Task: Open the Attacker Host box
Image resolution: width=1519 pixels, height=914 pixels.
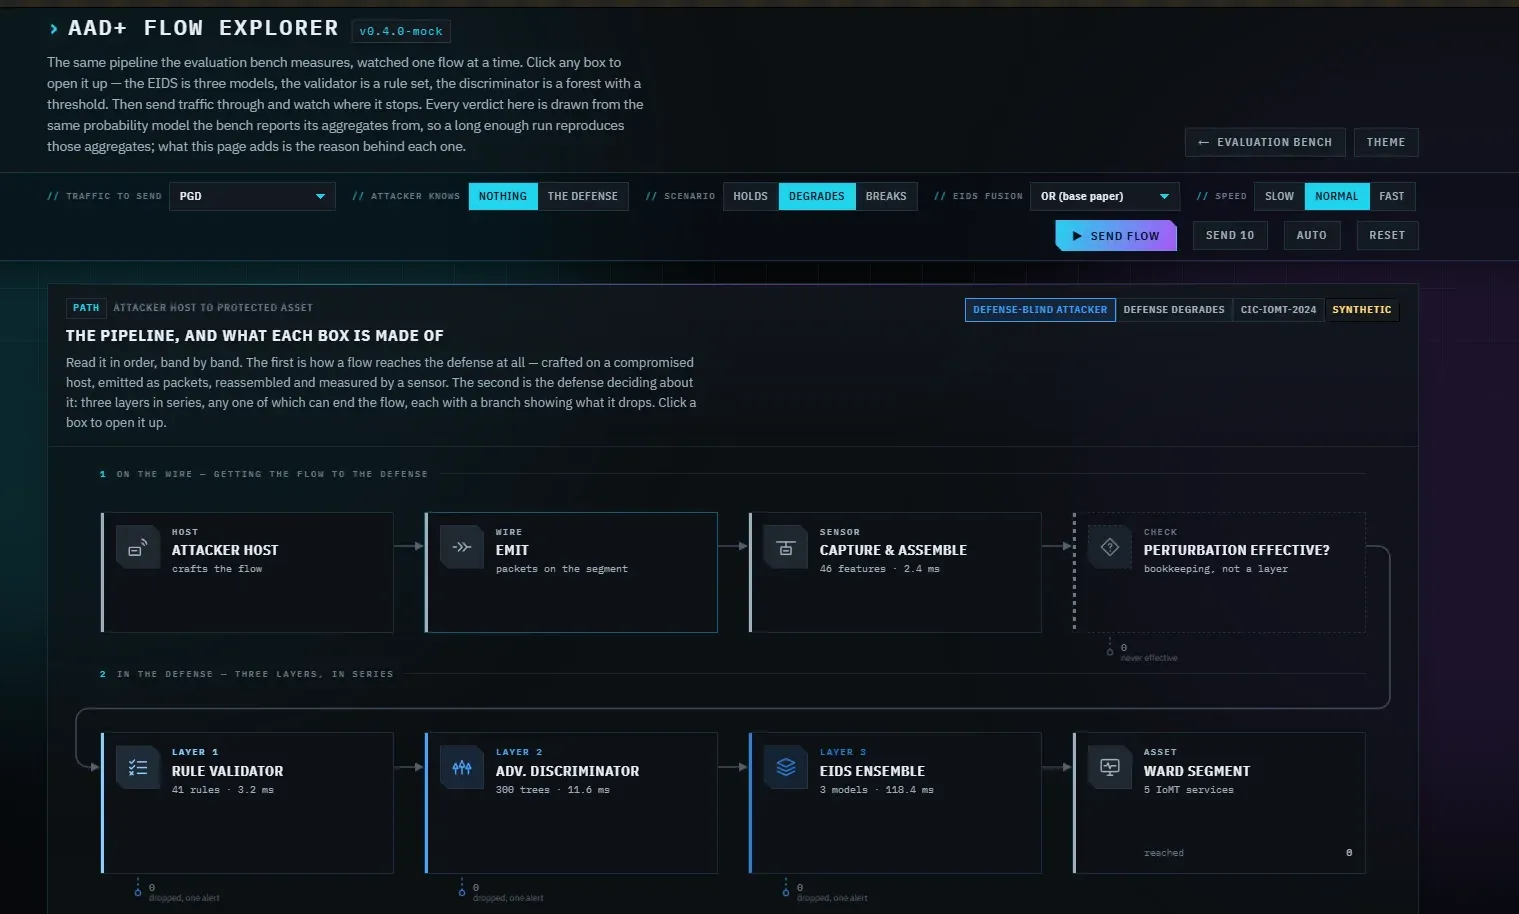Action: tap(247, 572)
